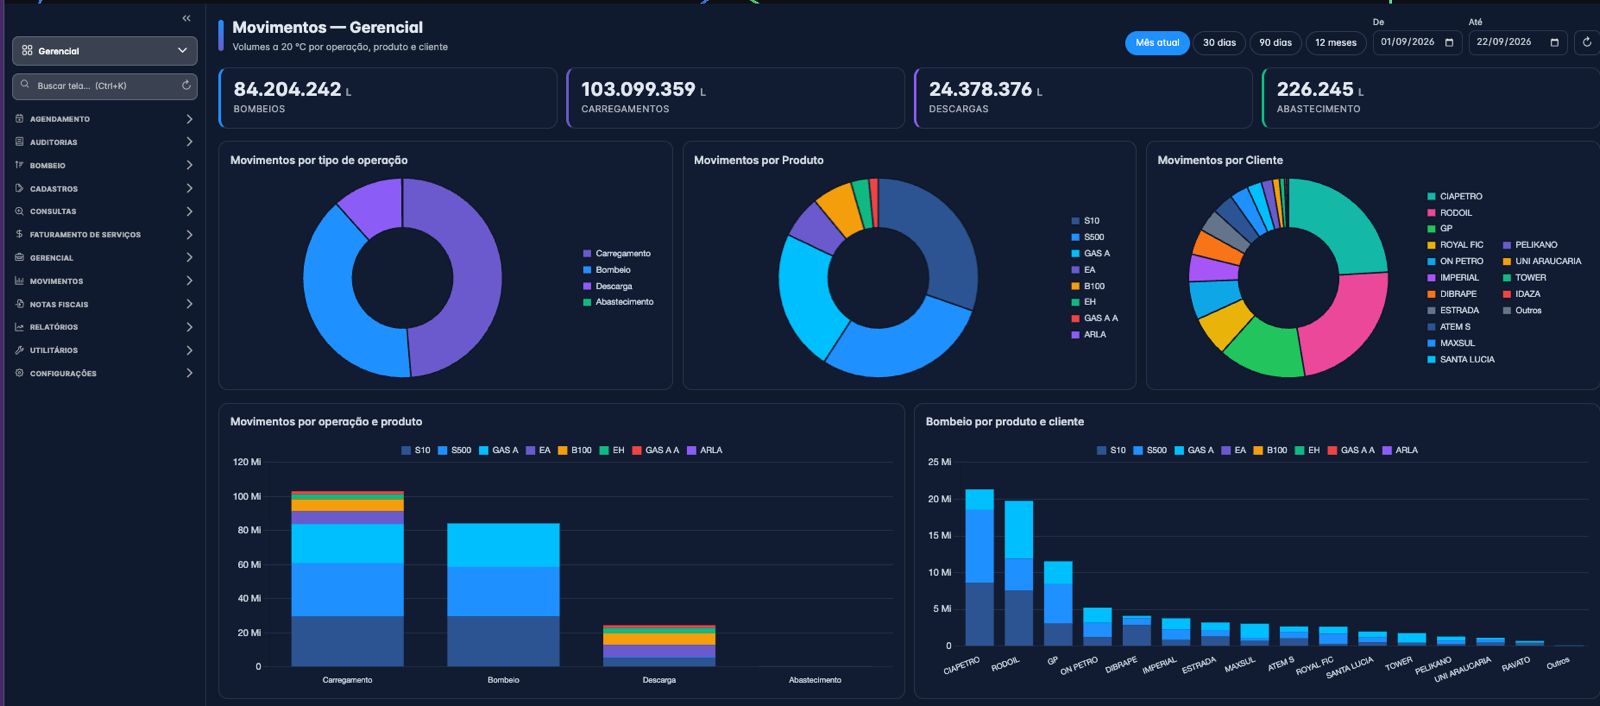Toggle Carregamento in operation type legend

pos(617,253)
